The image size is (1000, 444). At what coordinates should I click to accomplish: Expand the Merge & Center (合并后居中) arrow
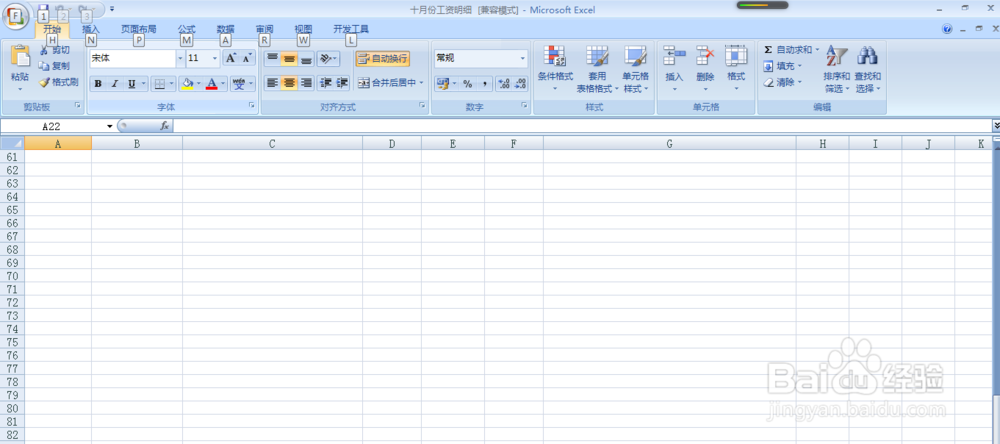[x=422, y=83]
